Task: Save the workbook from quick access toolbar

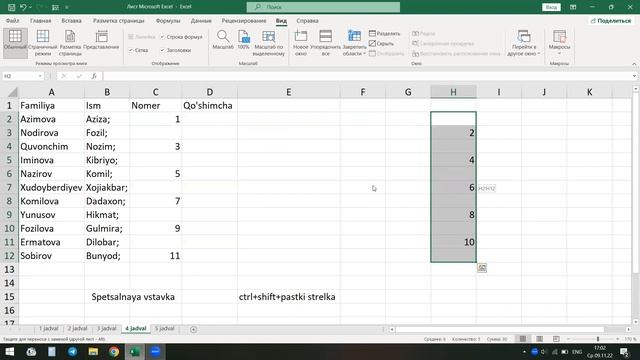Action: coord(11,7)
